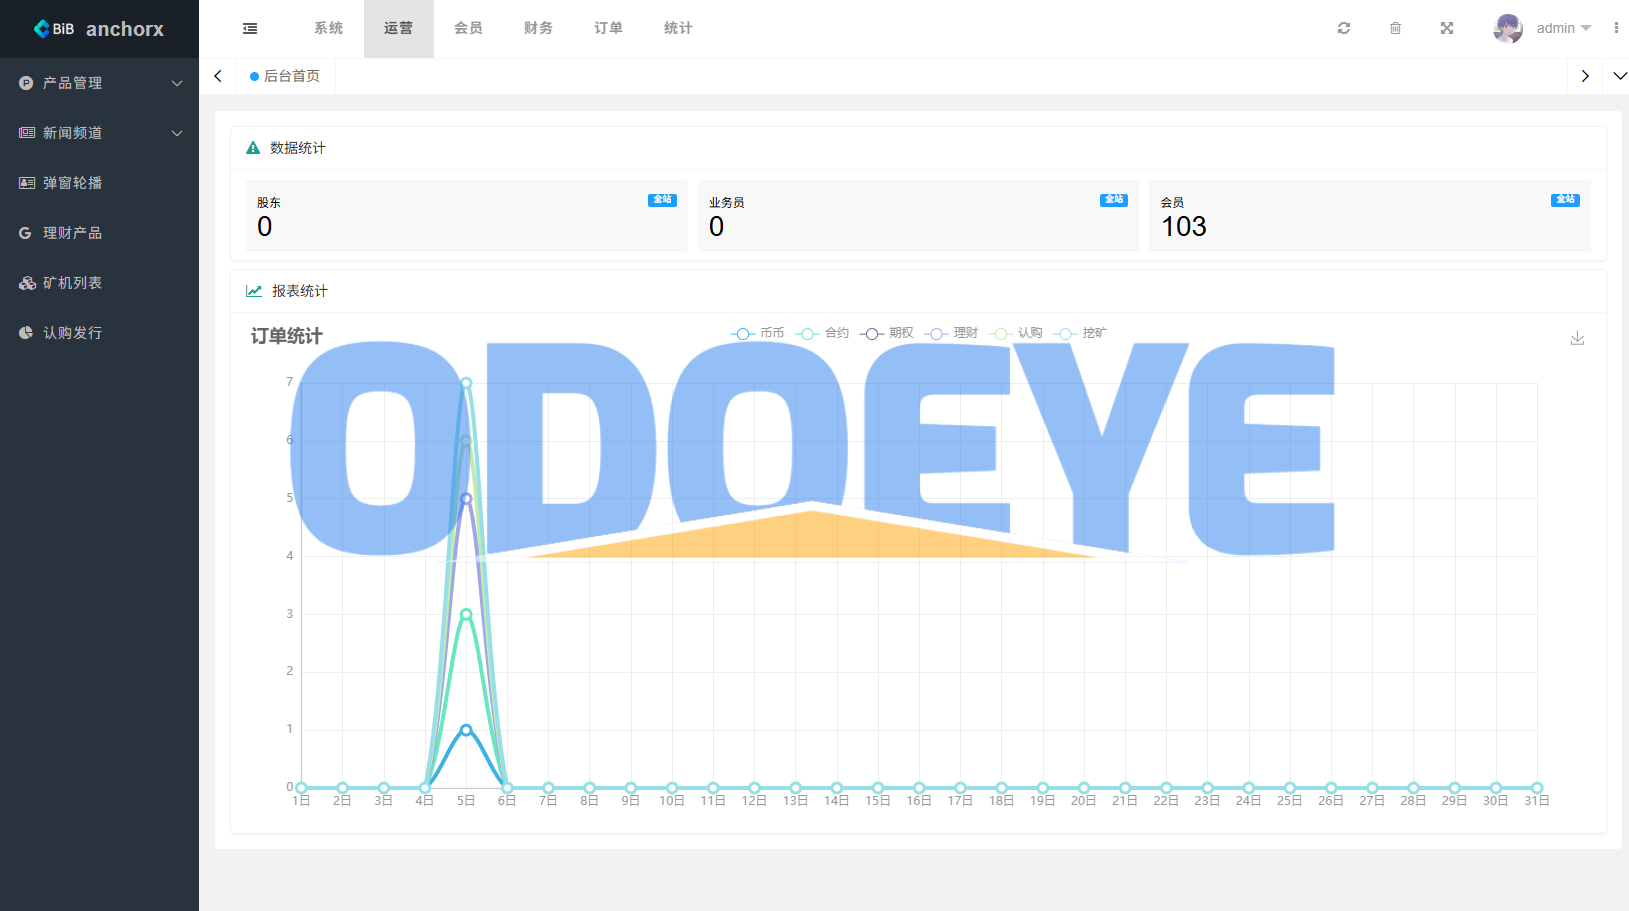1629x911 pixels.
Task: Switch to the 财务 top menu
Action: tap(538, 29)
